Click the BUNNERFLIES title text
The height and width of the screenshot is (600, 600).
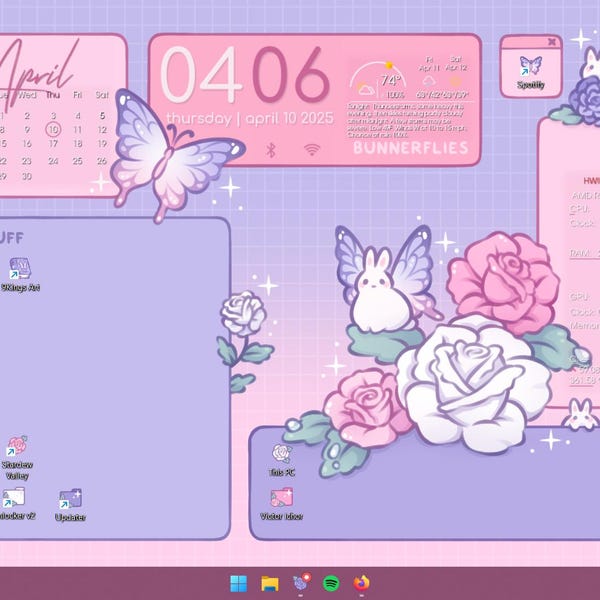pyautogui.click(x=411, y=148)
